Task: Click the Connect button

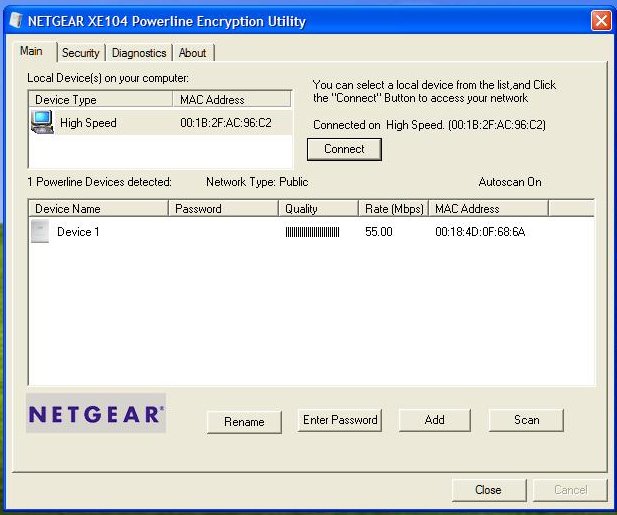Action: (344, 149)
